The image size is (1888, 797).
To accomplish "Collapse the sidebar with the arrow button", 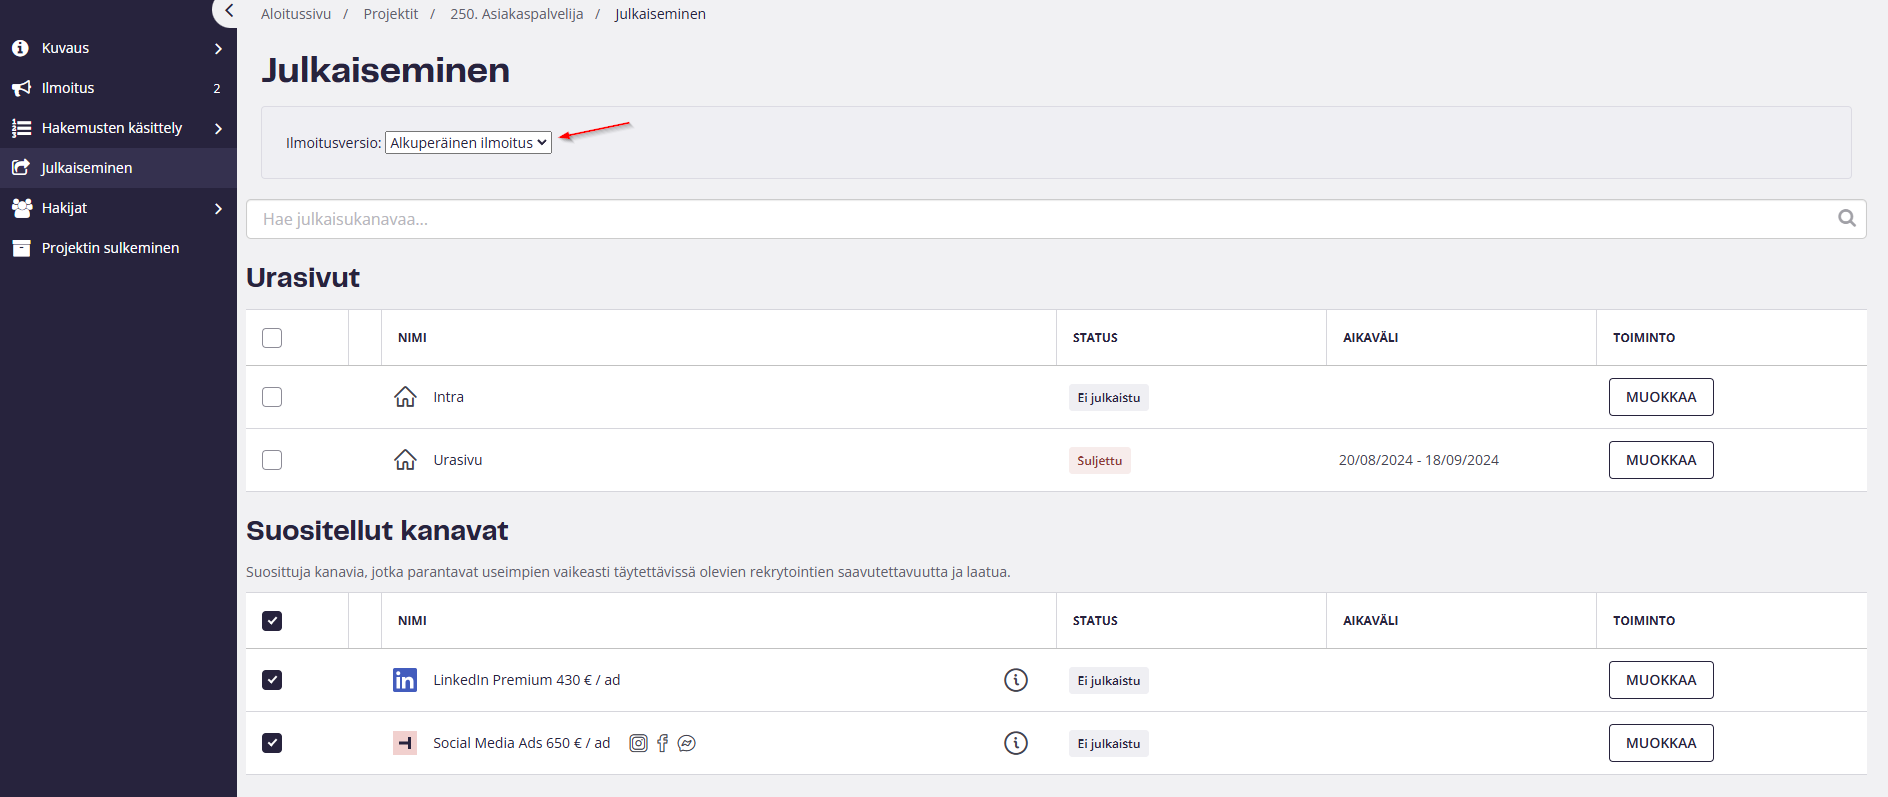I will (x=228, y=11).
